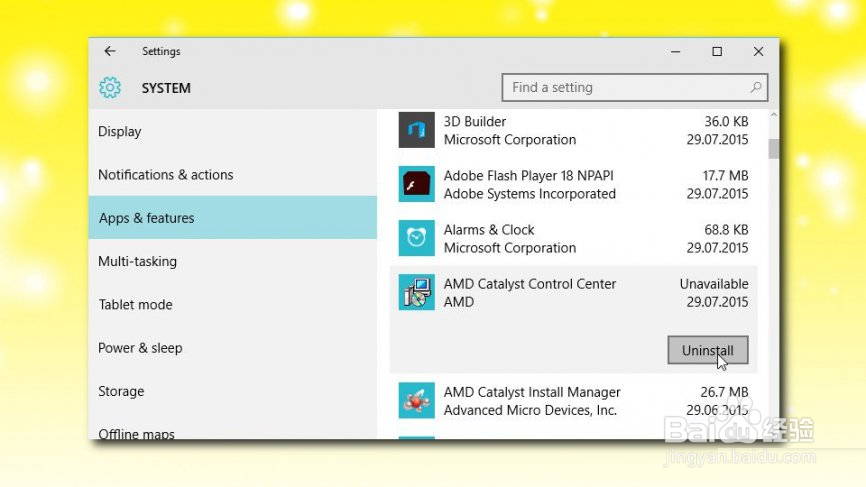The width and height of the screenshot is (866, 487).
Task: Select the 3D Builder name text
Action: point(474,121)
